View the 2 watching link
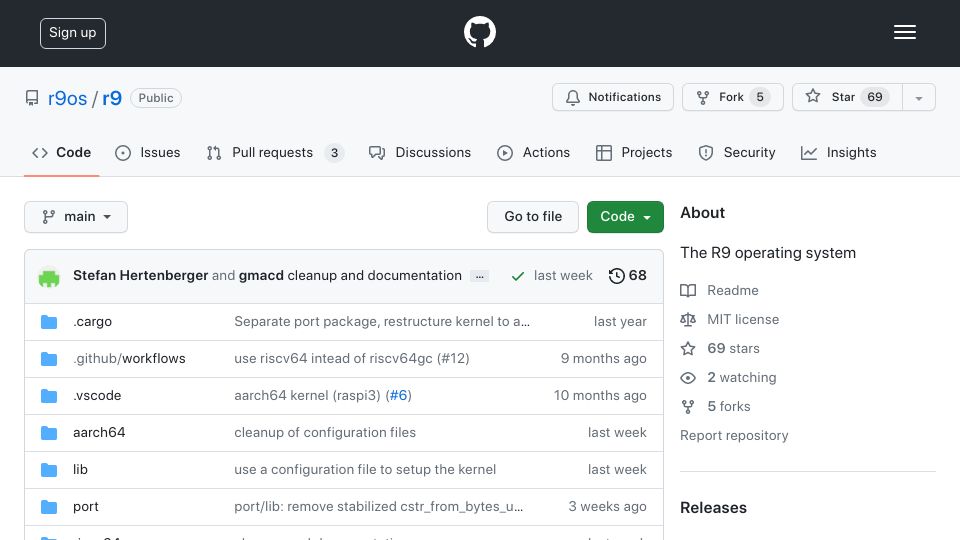960x540 pixels. pyautogui.click(x=729, y=378)
